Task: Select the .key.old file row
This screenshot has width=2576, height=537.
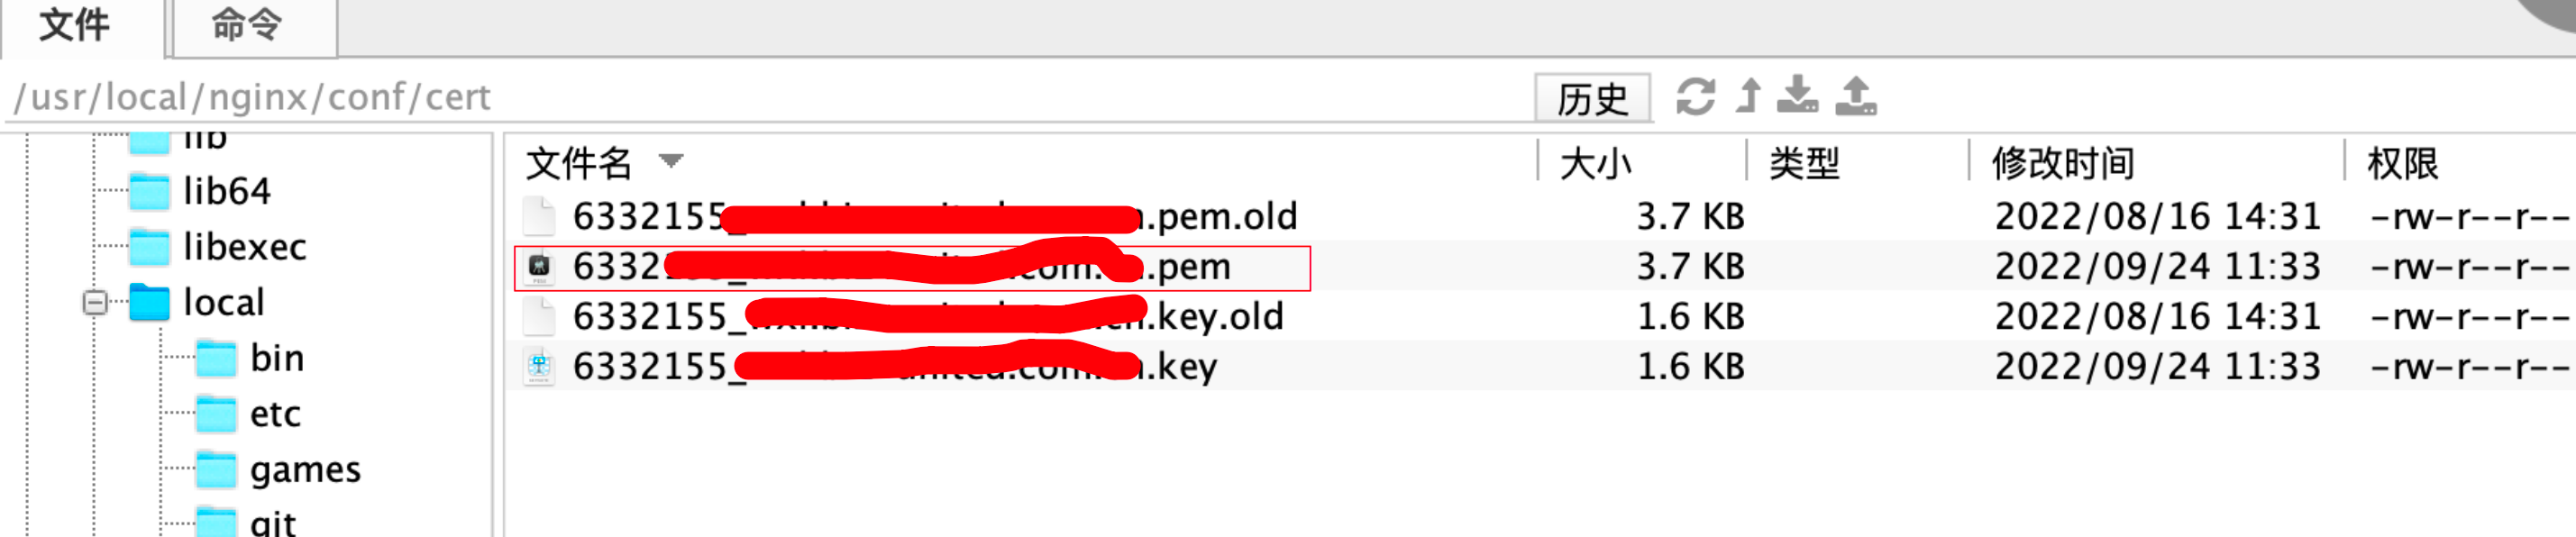Action: 927,317
